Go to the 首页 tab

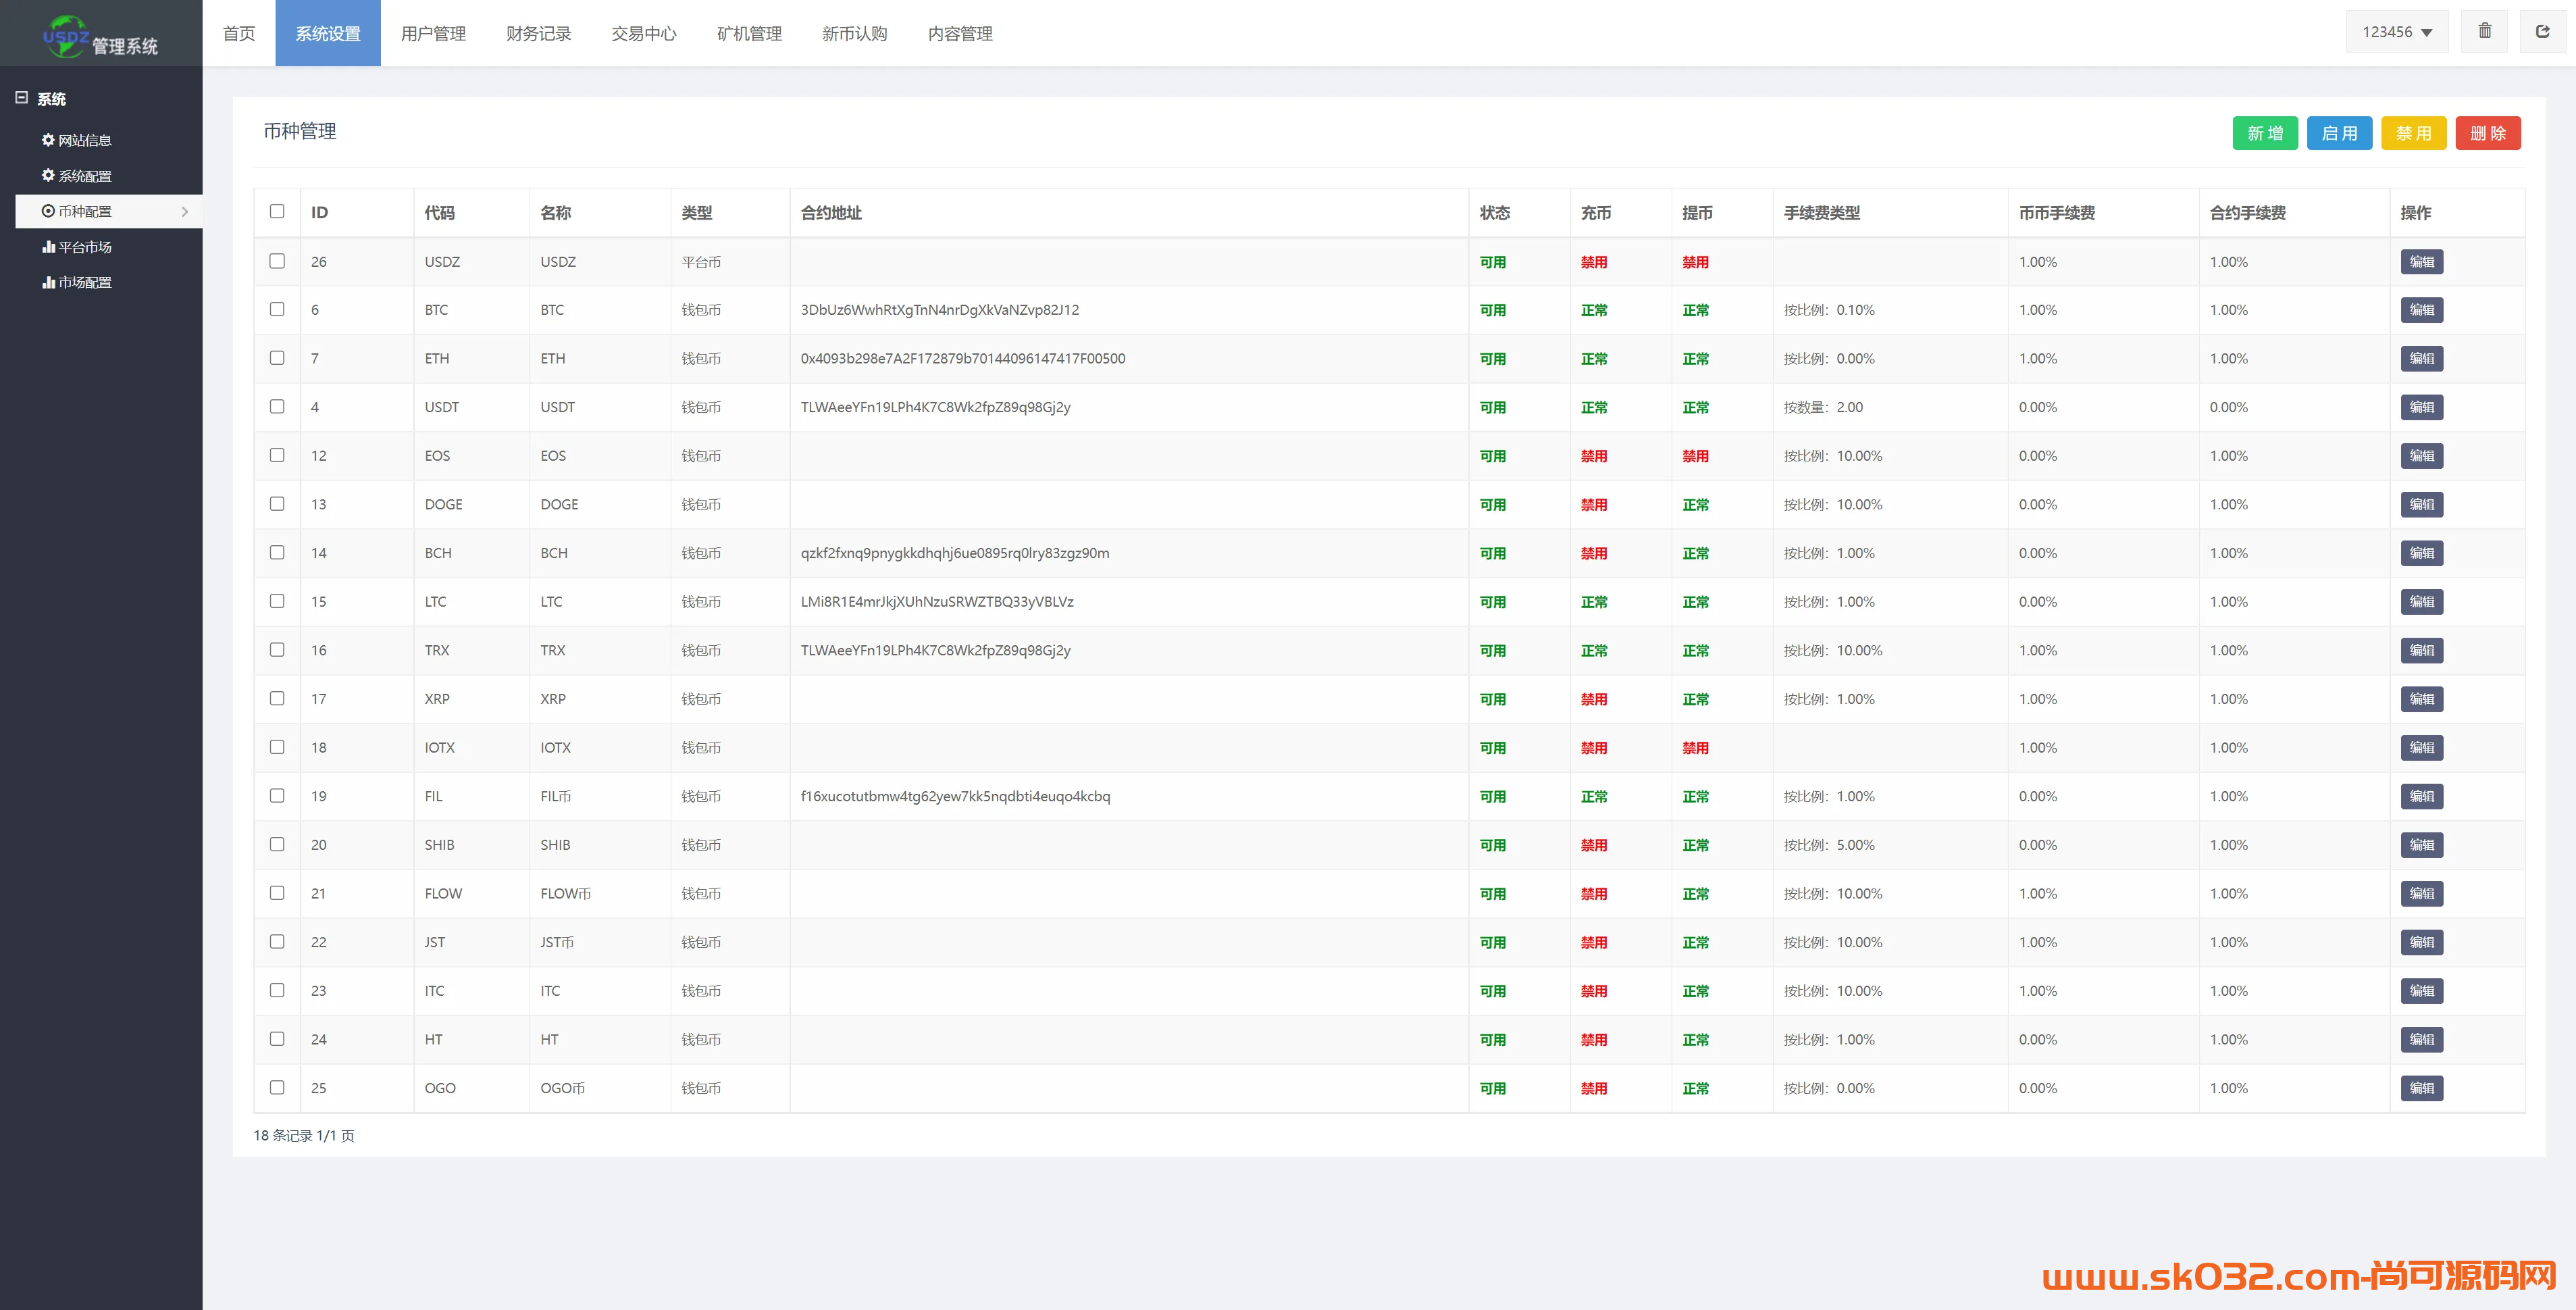tap(239, 33)
